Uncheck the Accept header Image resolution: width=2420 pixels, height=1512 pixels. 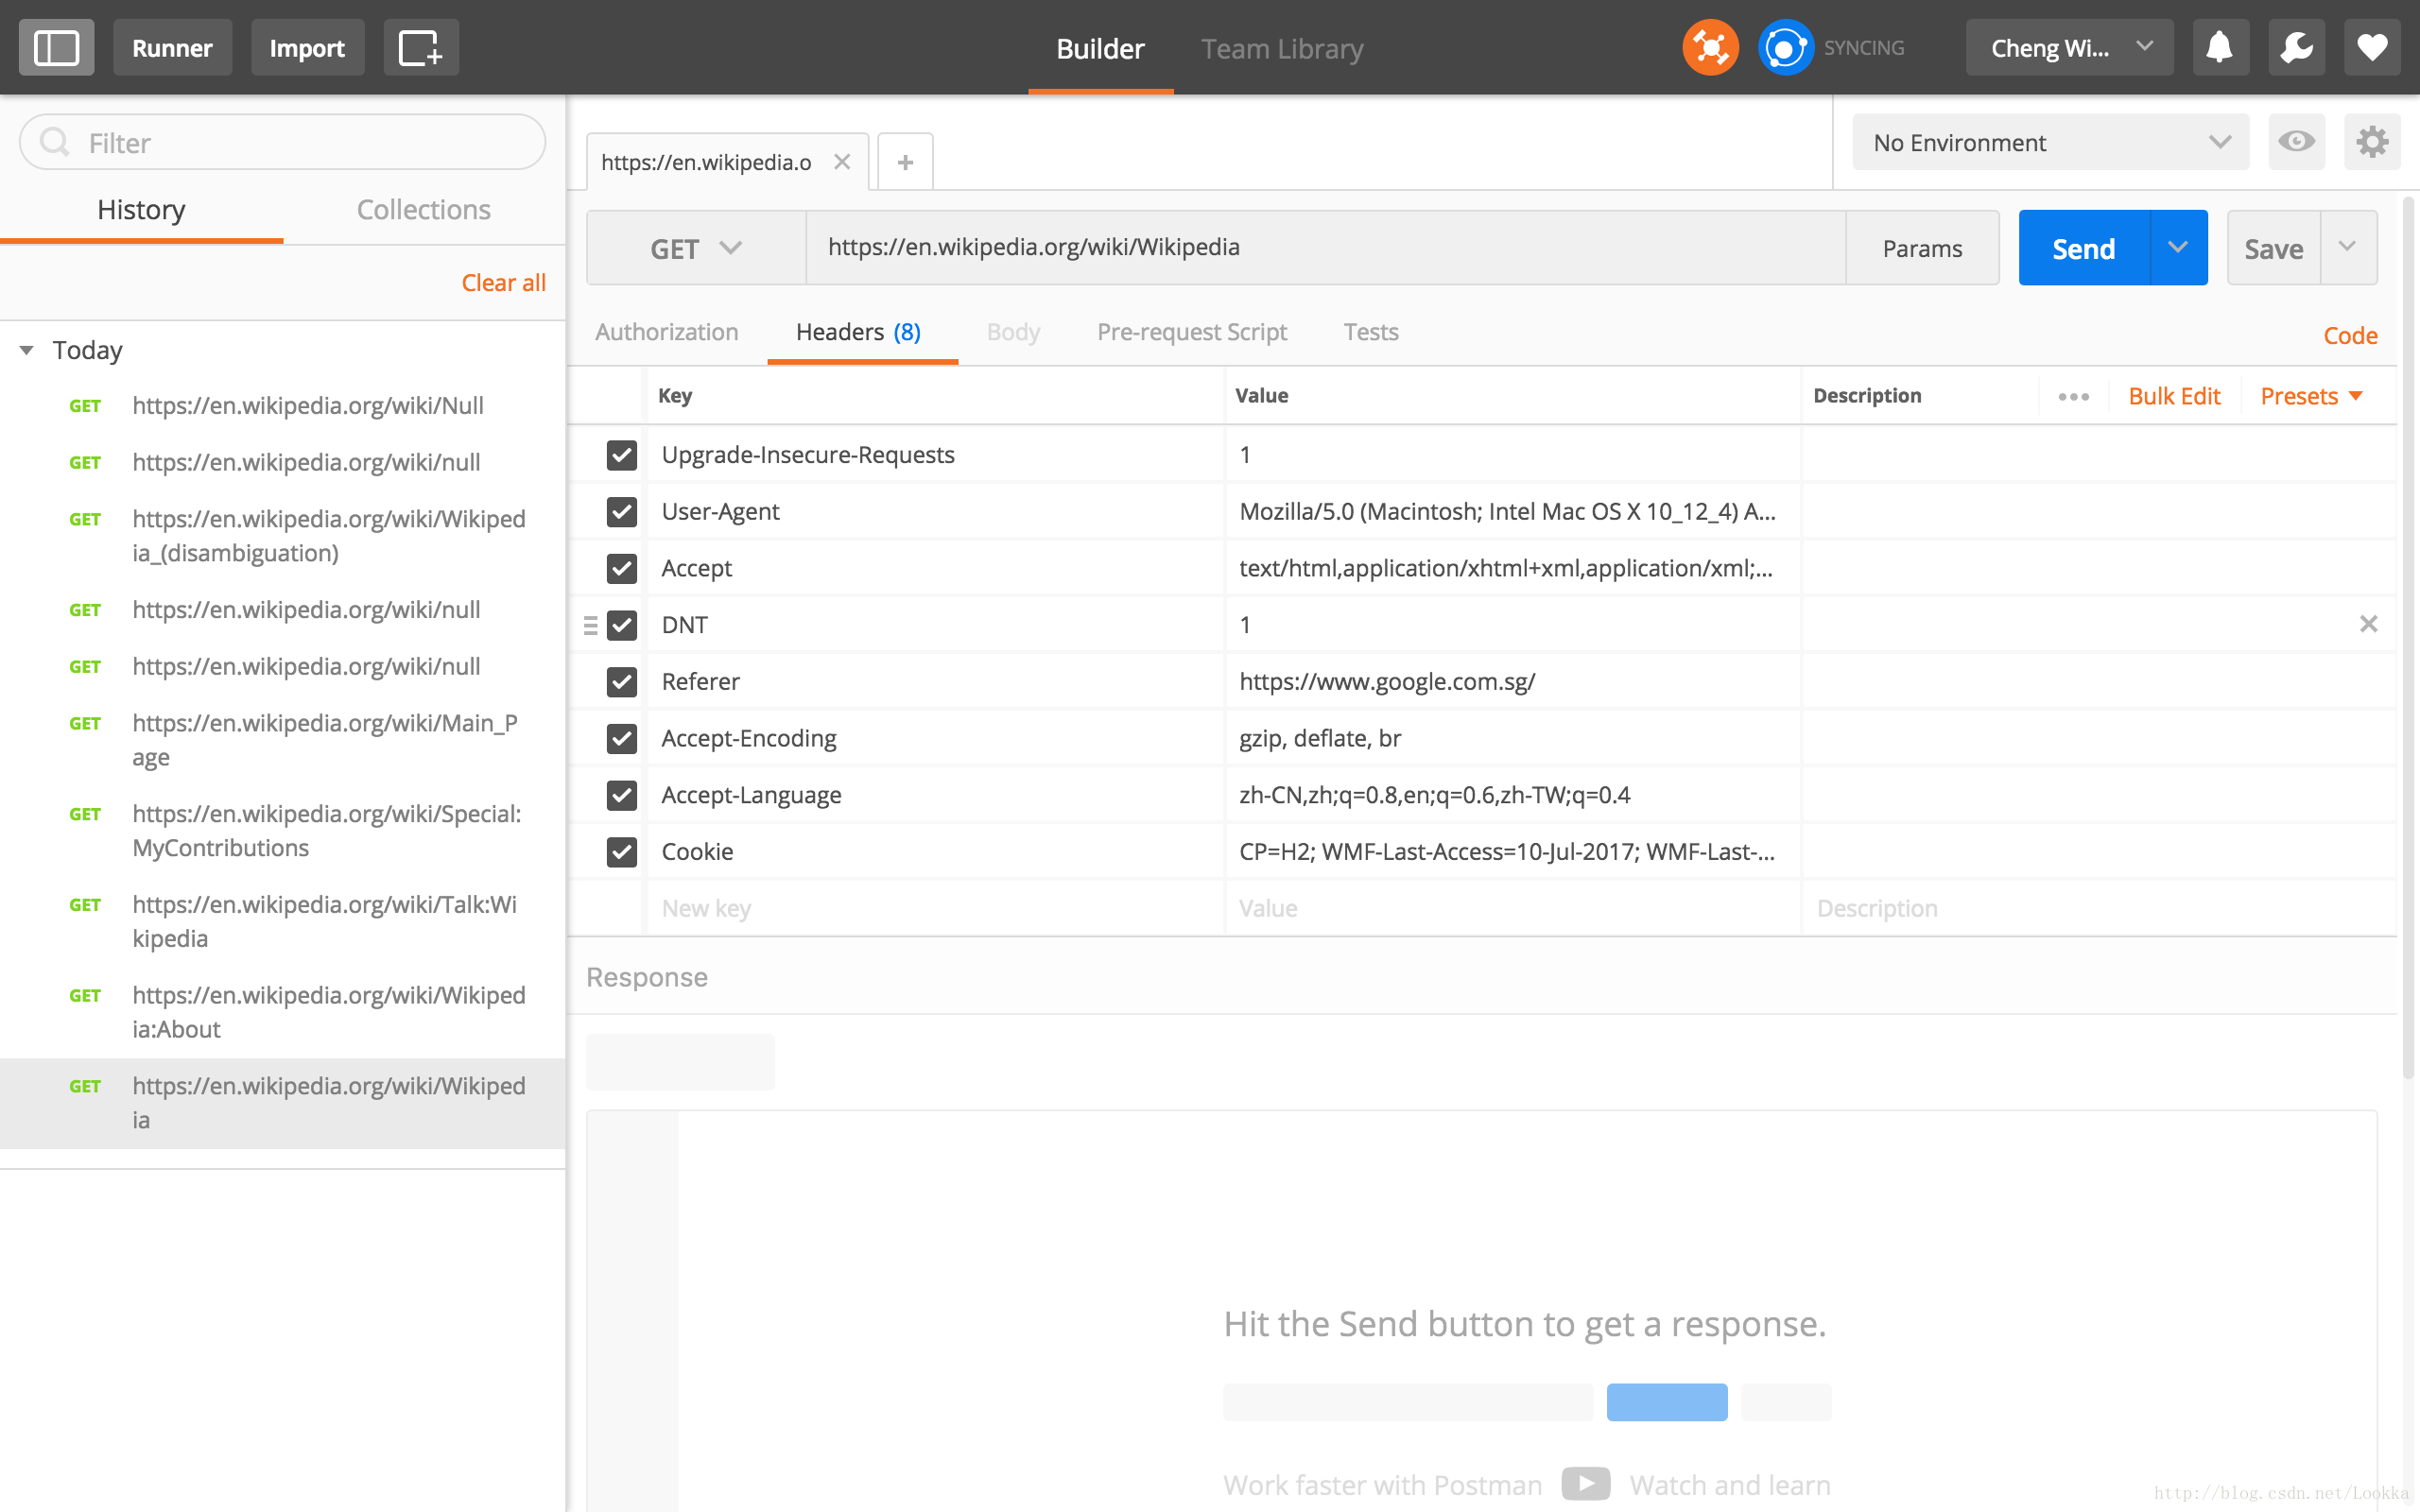(x=622, y=568)
